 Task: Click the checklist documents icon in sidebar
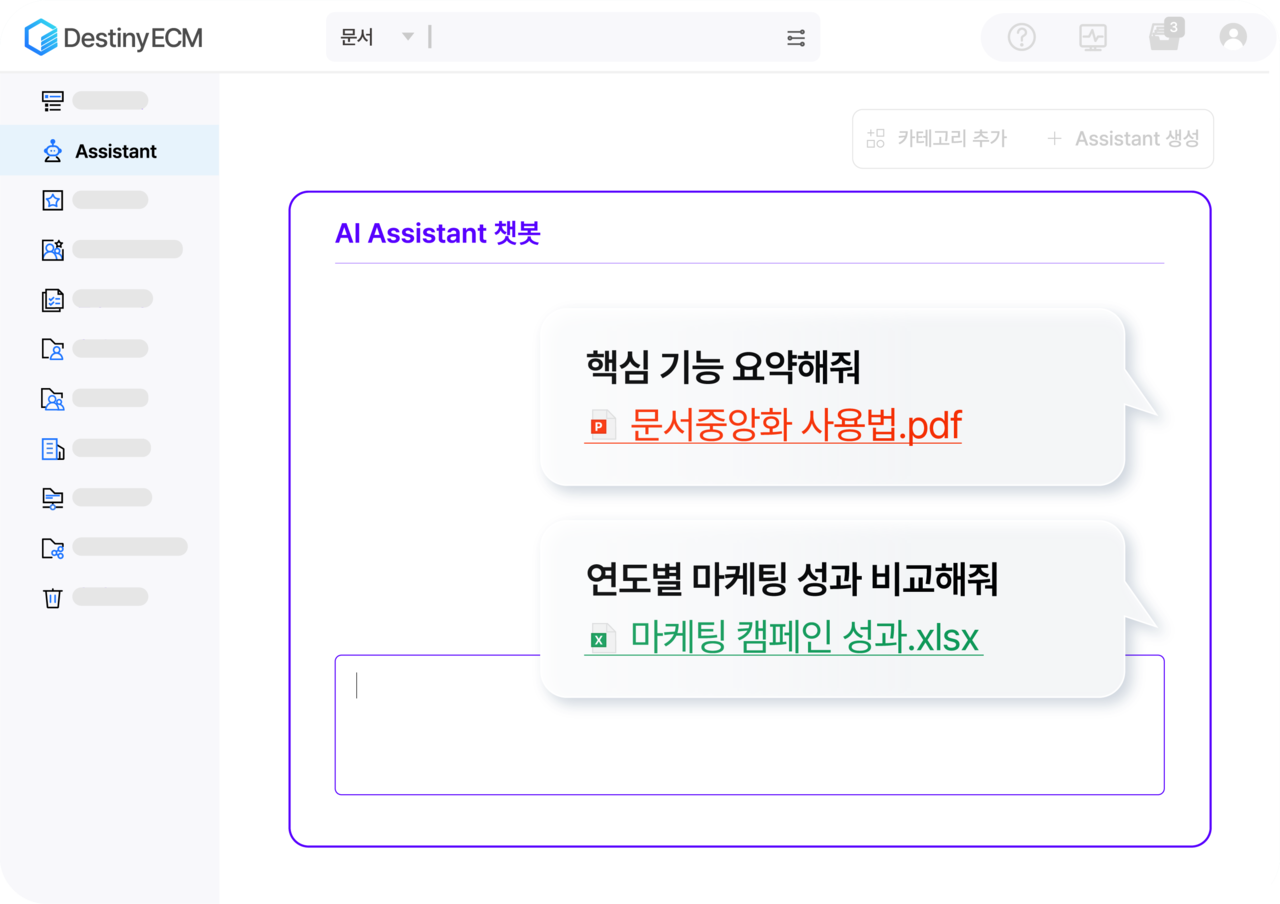[x=52, y=298]
